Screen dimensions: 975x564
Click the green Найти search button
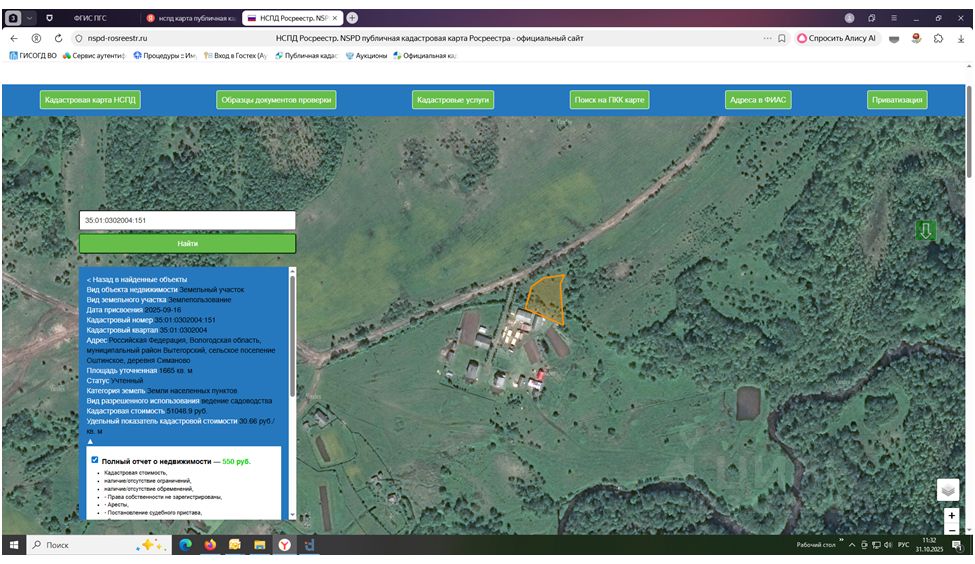[x=187, y=243]
